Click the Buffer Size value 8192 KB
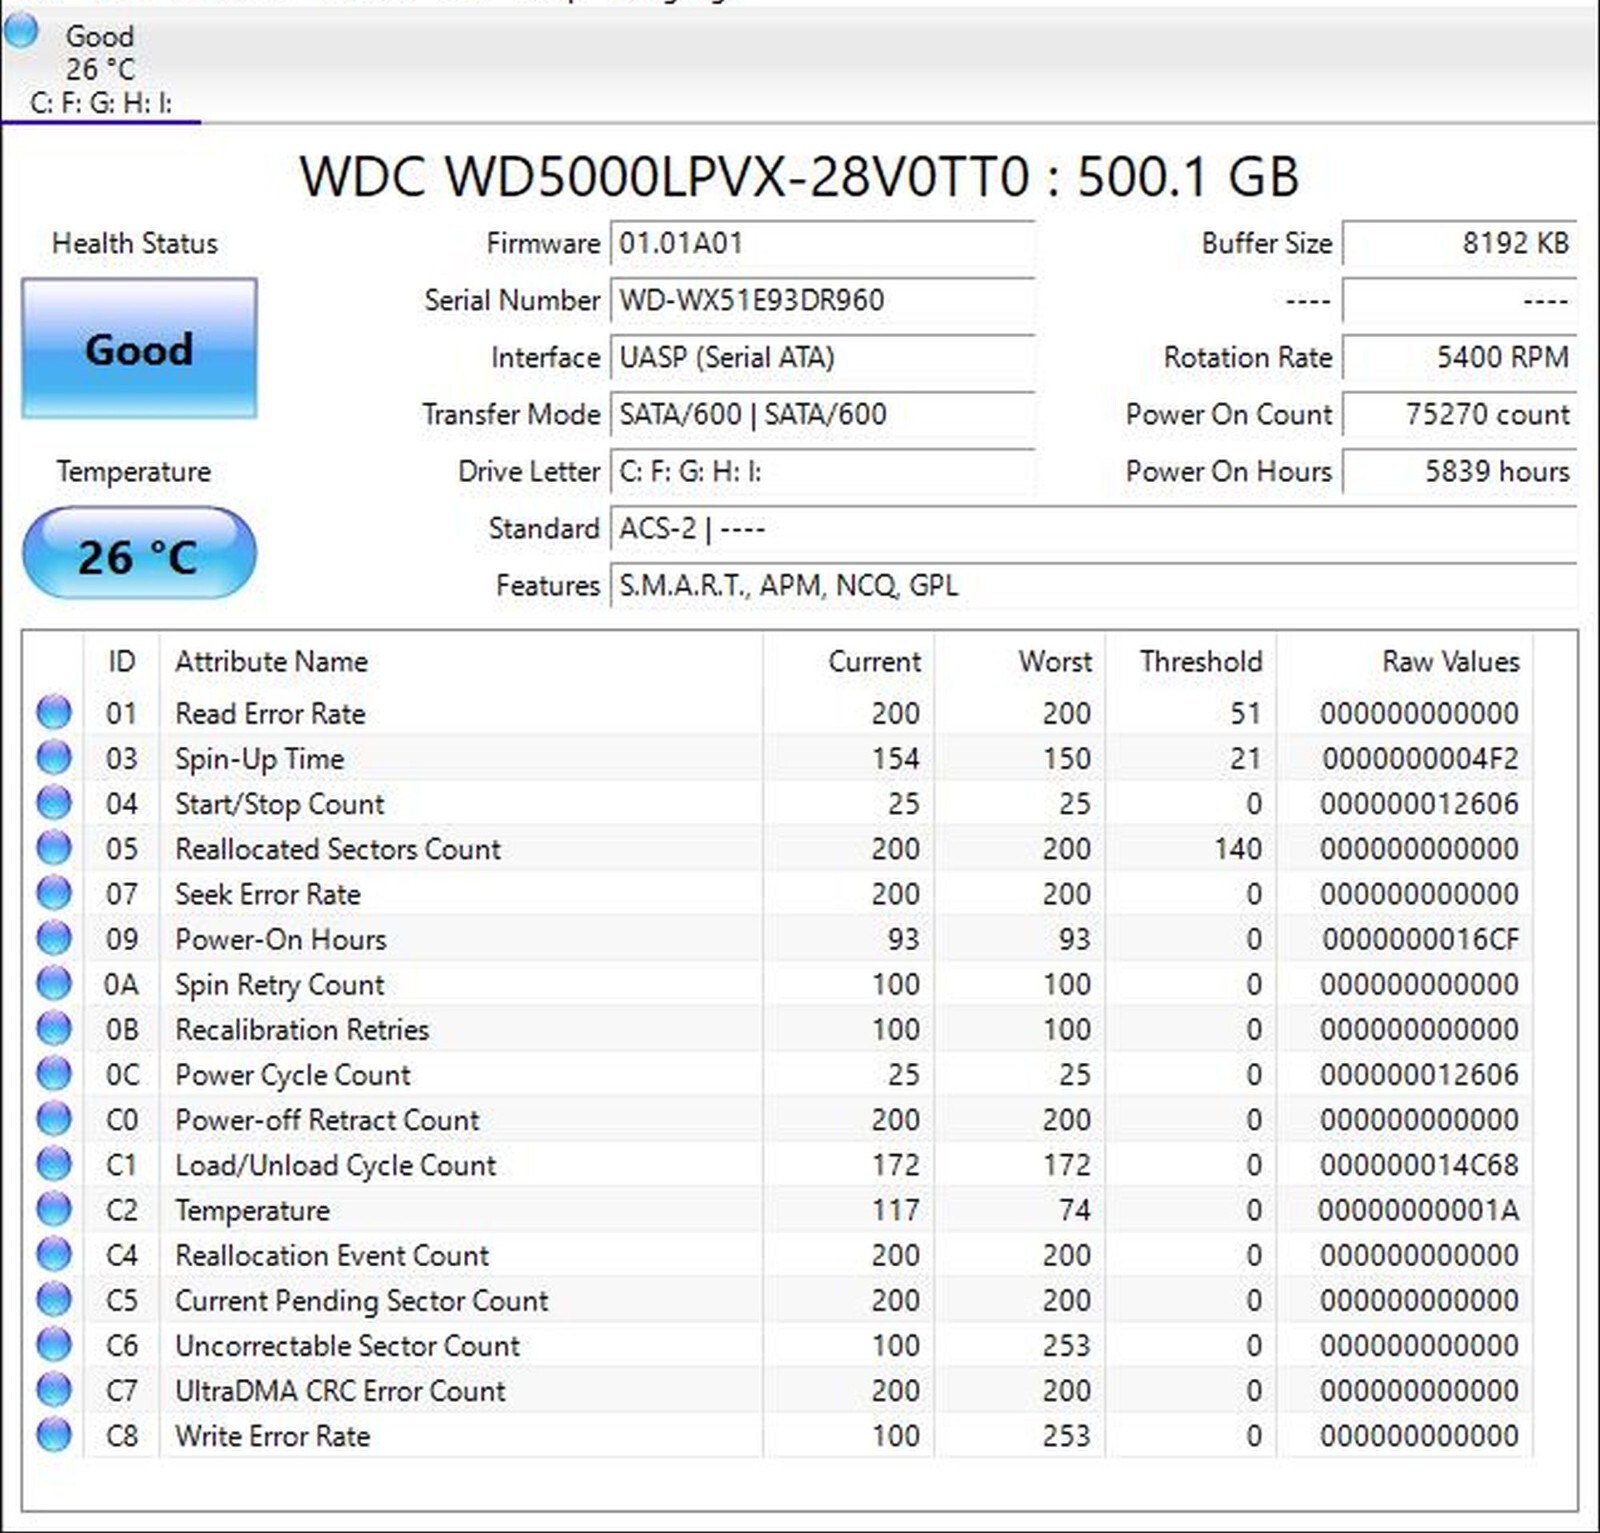 click(1460, 243)
